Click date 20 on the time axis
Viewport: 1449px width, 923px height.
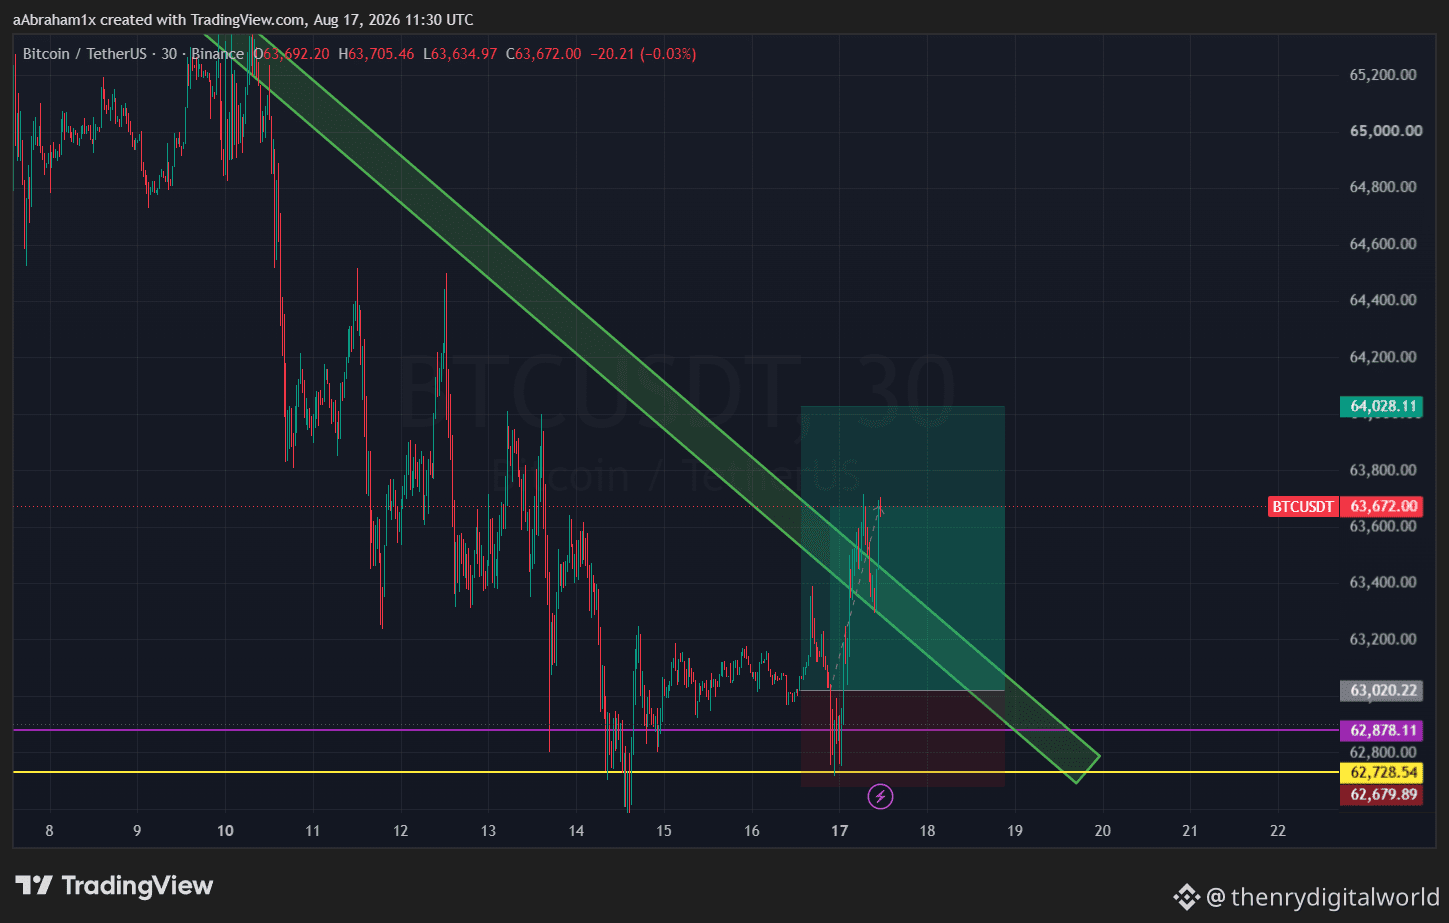[x=1103, y=831]
